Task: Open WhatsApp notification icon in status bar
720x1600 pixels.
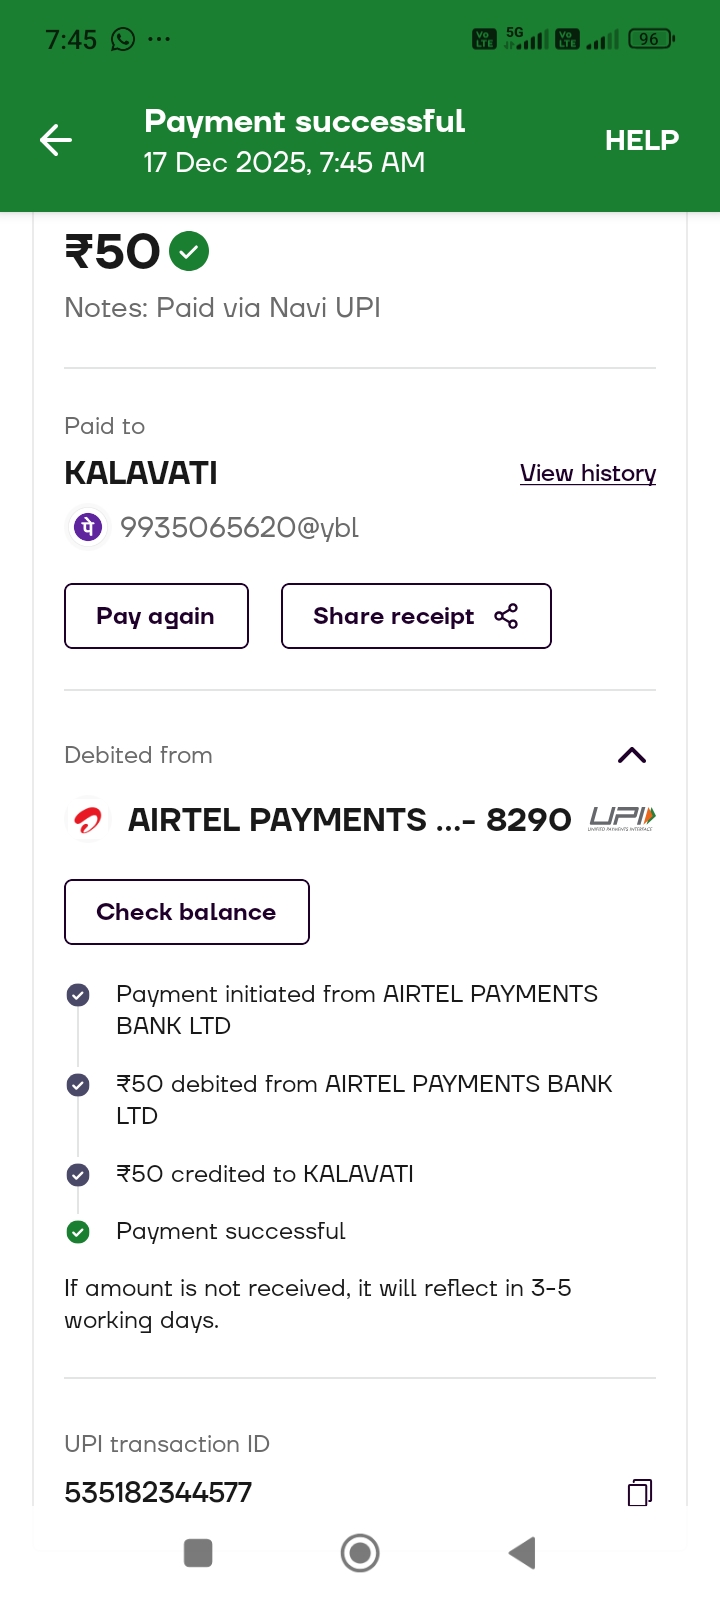Action: pyautogui.click(x=123, y=40)
